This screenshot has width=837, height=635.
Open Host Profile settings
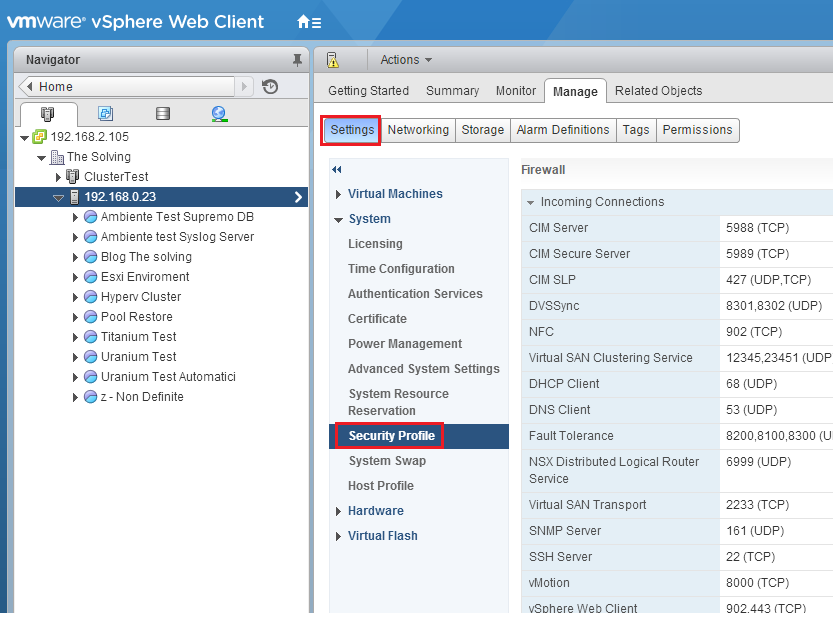pyautogui.click(x=381, y=486)
